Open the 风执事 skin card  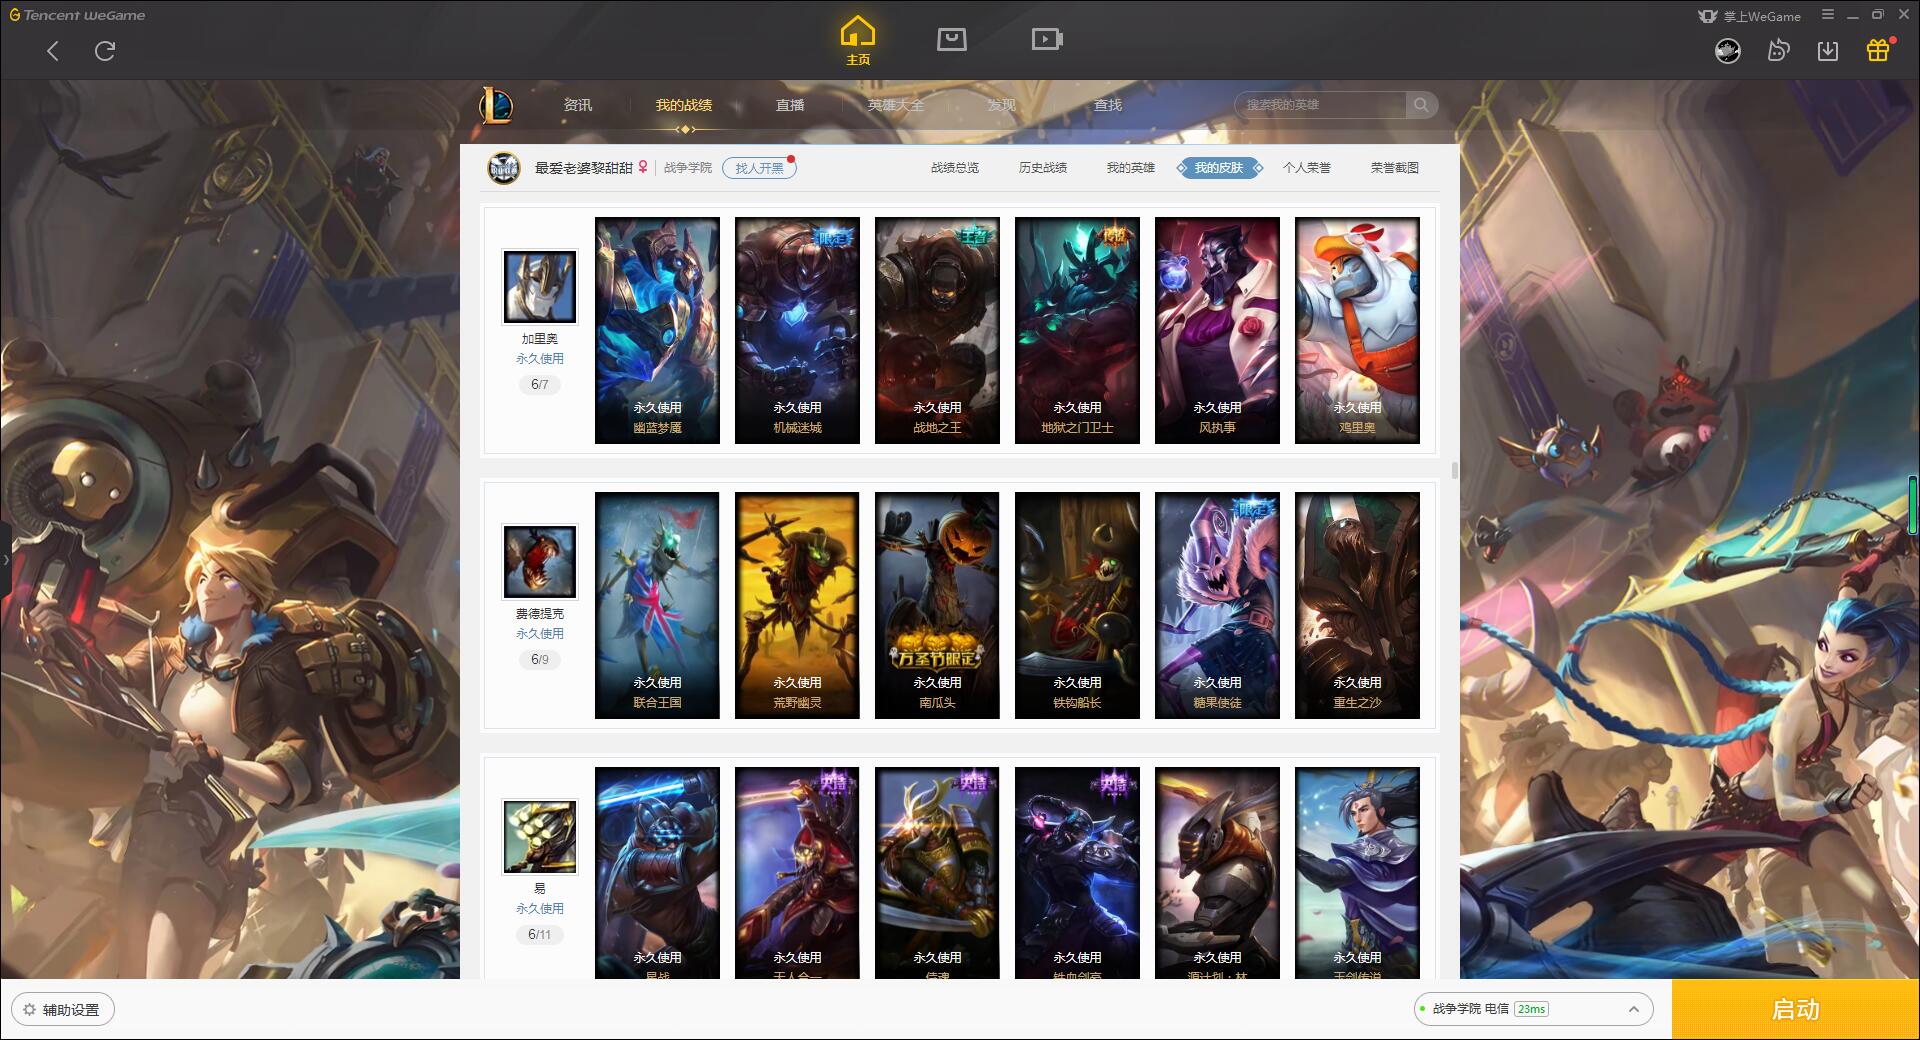tap(1217, 330)
